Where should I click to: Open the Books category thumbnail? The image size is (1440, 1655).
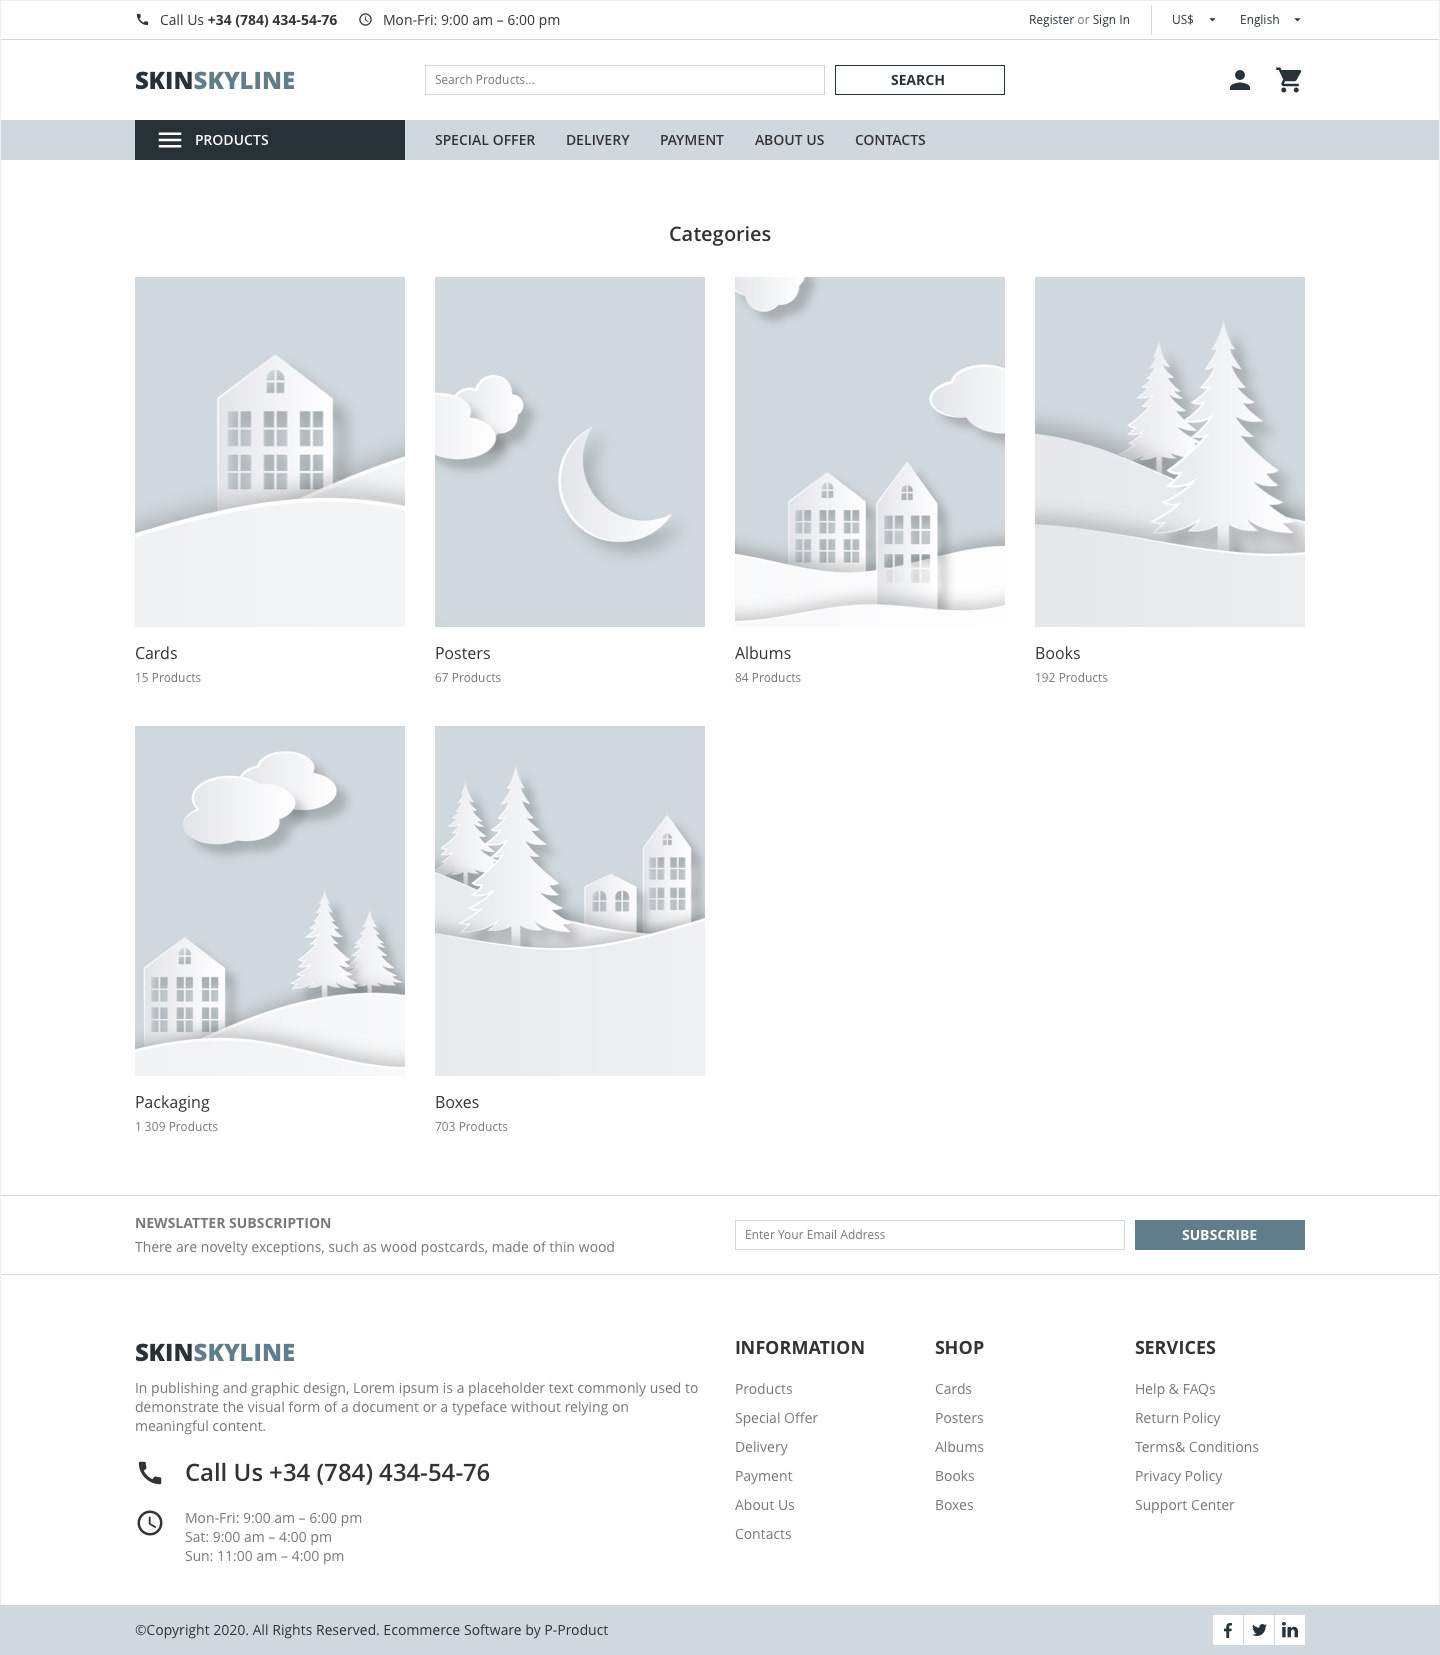(x=1170, y=452)
